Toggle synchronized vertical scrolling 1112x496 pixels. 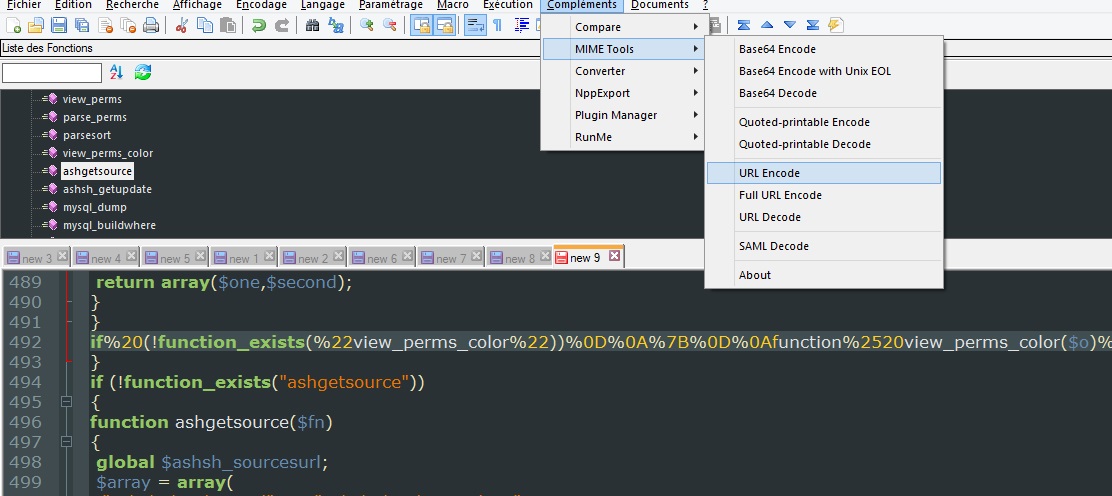[x=421, y=26]
